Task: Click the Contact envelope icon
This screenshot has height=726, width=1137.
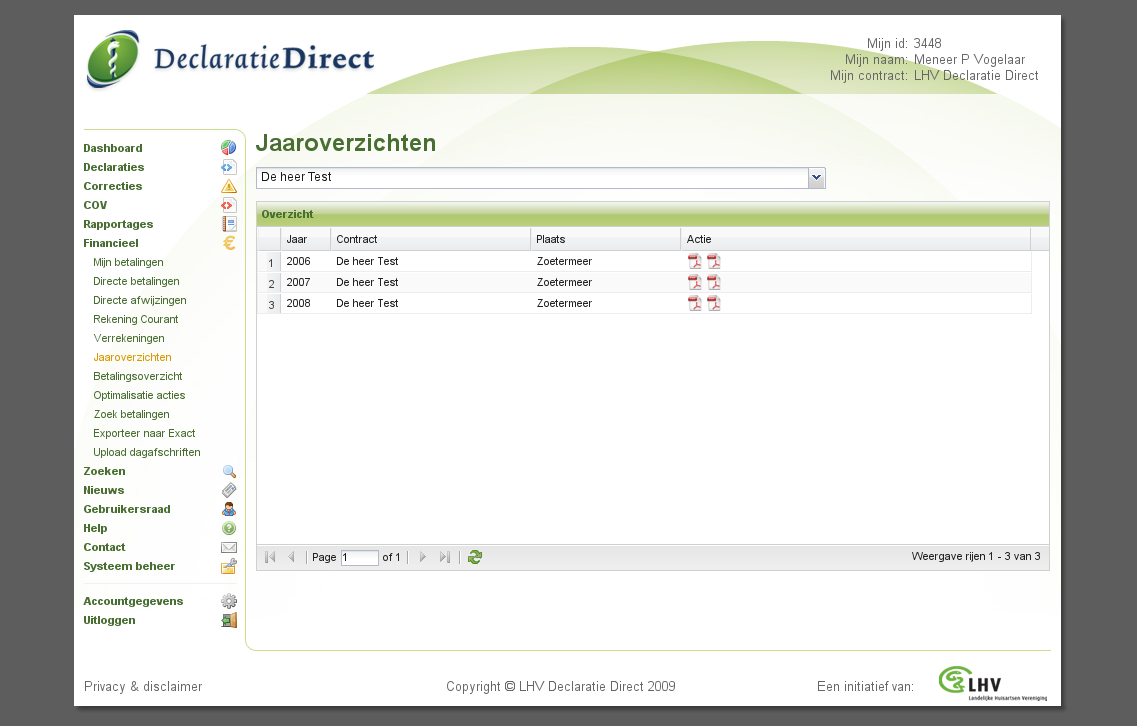Action: click(228, 548)
